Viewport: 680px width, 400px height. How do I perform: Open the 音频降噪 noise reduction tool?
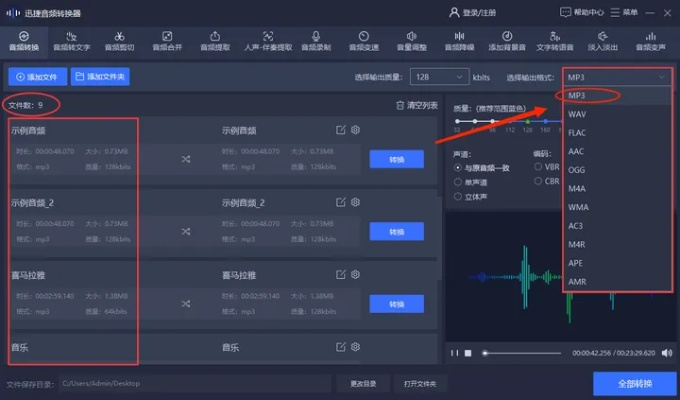coord(459,42)
